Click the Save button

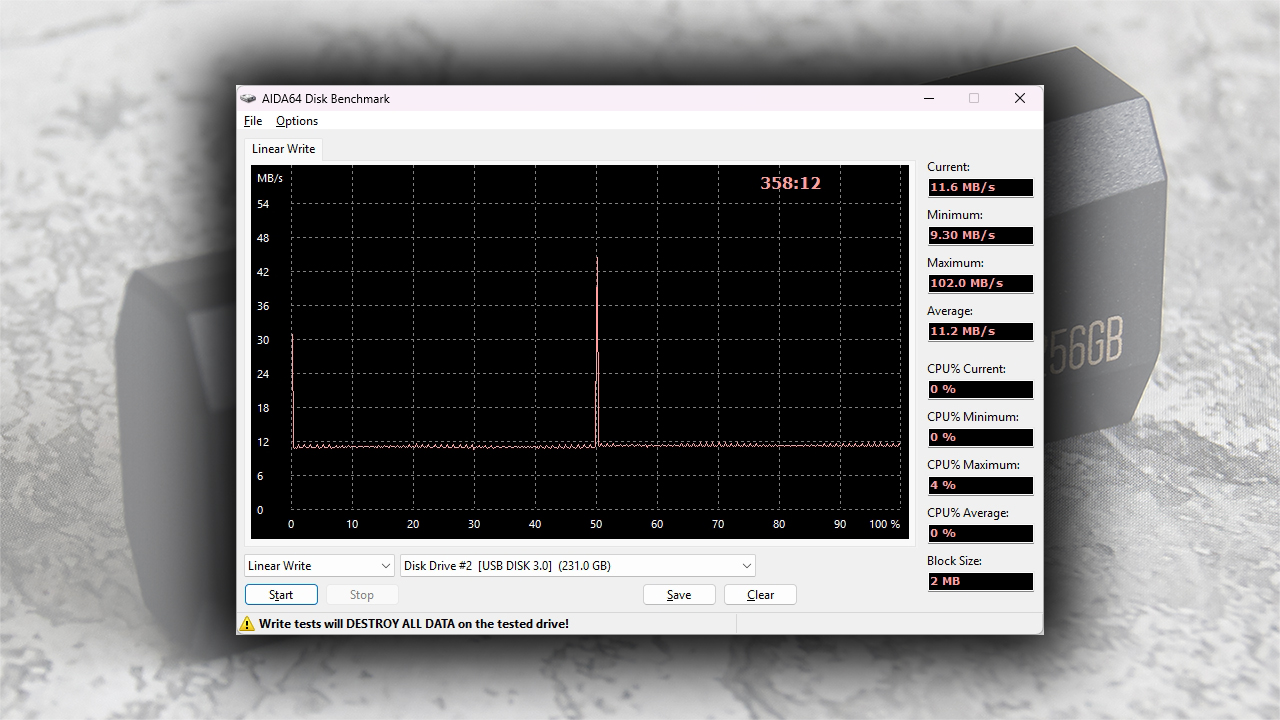click(679, 595)
